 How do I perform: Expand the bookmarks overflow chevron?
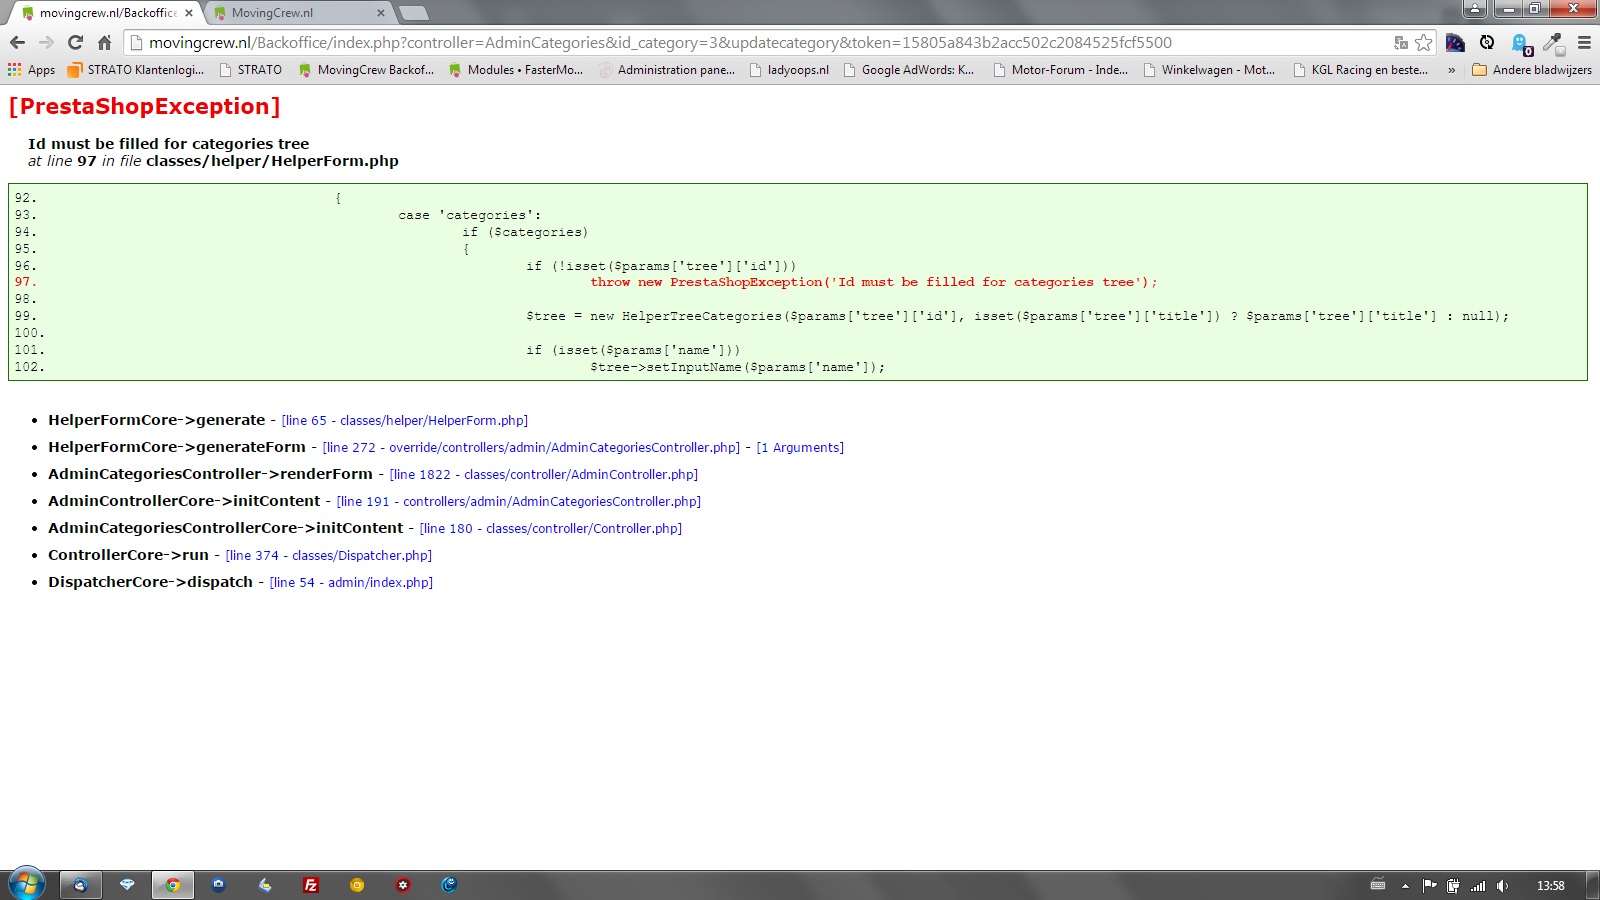pos(1452,70)
